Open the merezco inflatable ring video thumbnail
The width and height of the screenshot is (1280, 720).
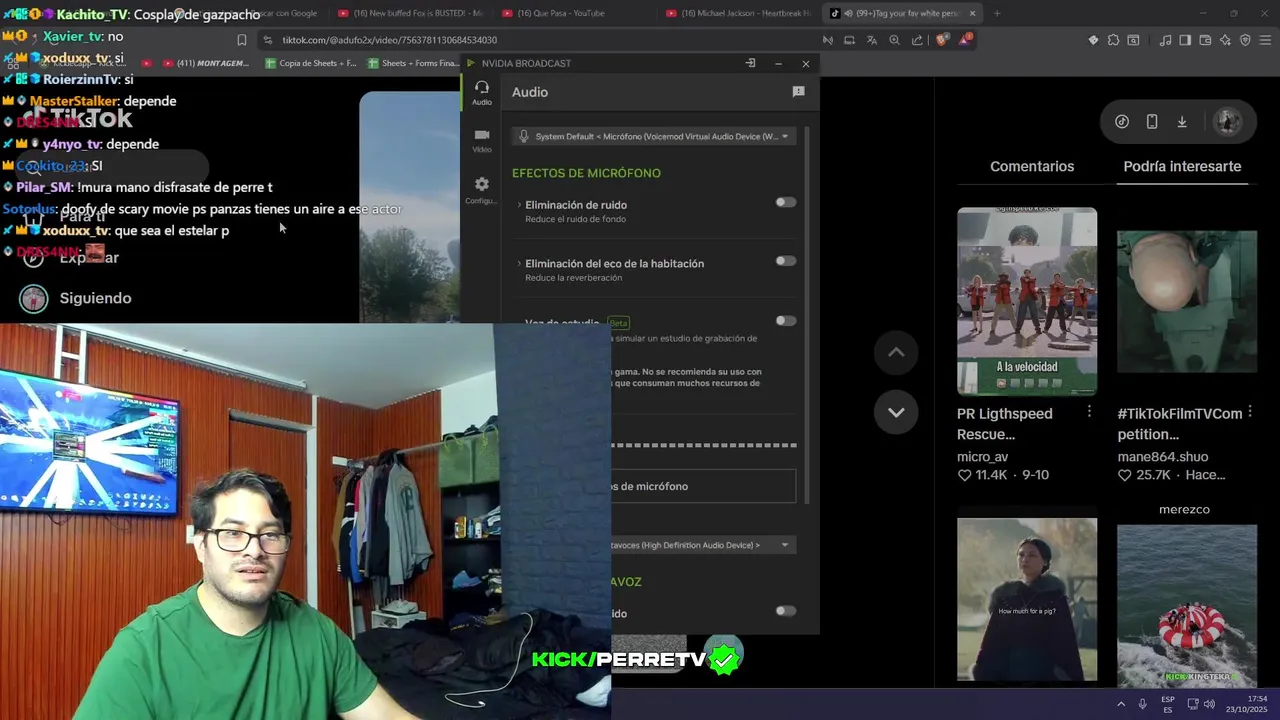[x=1187, y=605]
